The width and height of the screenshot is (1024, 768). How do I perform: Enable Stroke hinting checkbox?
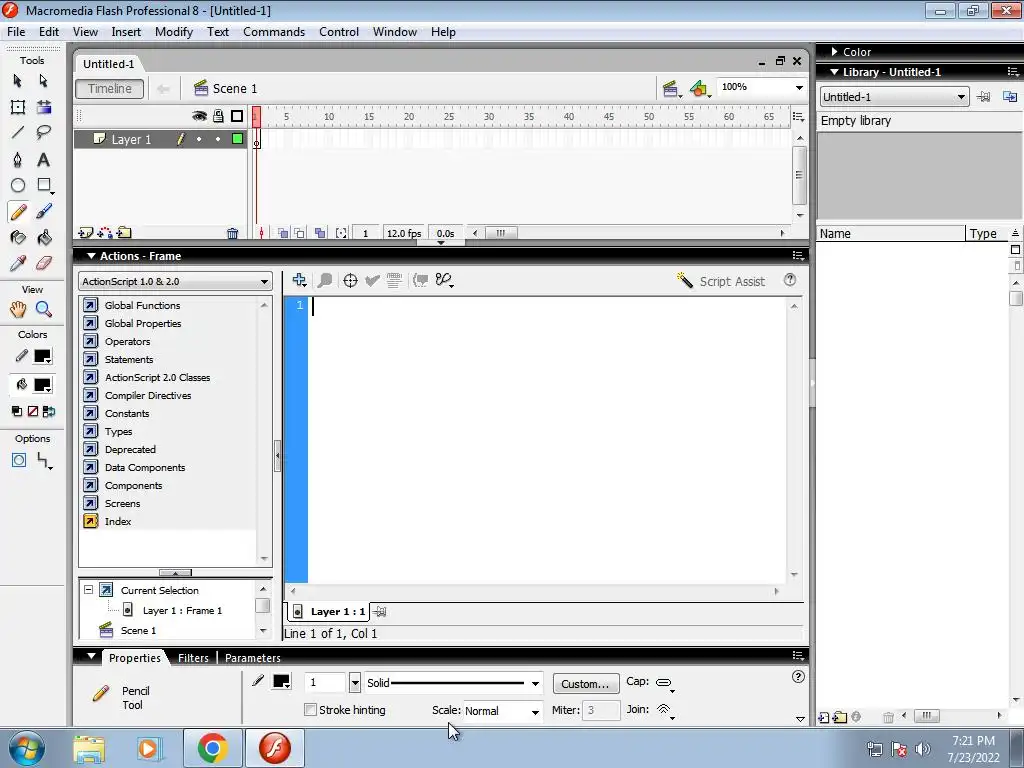(x=311, y=710)
